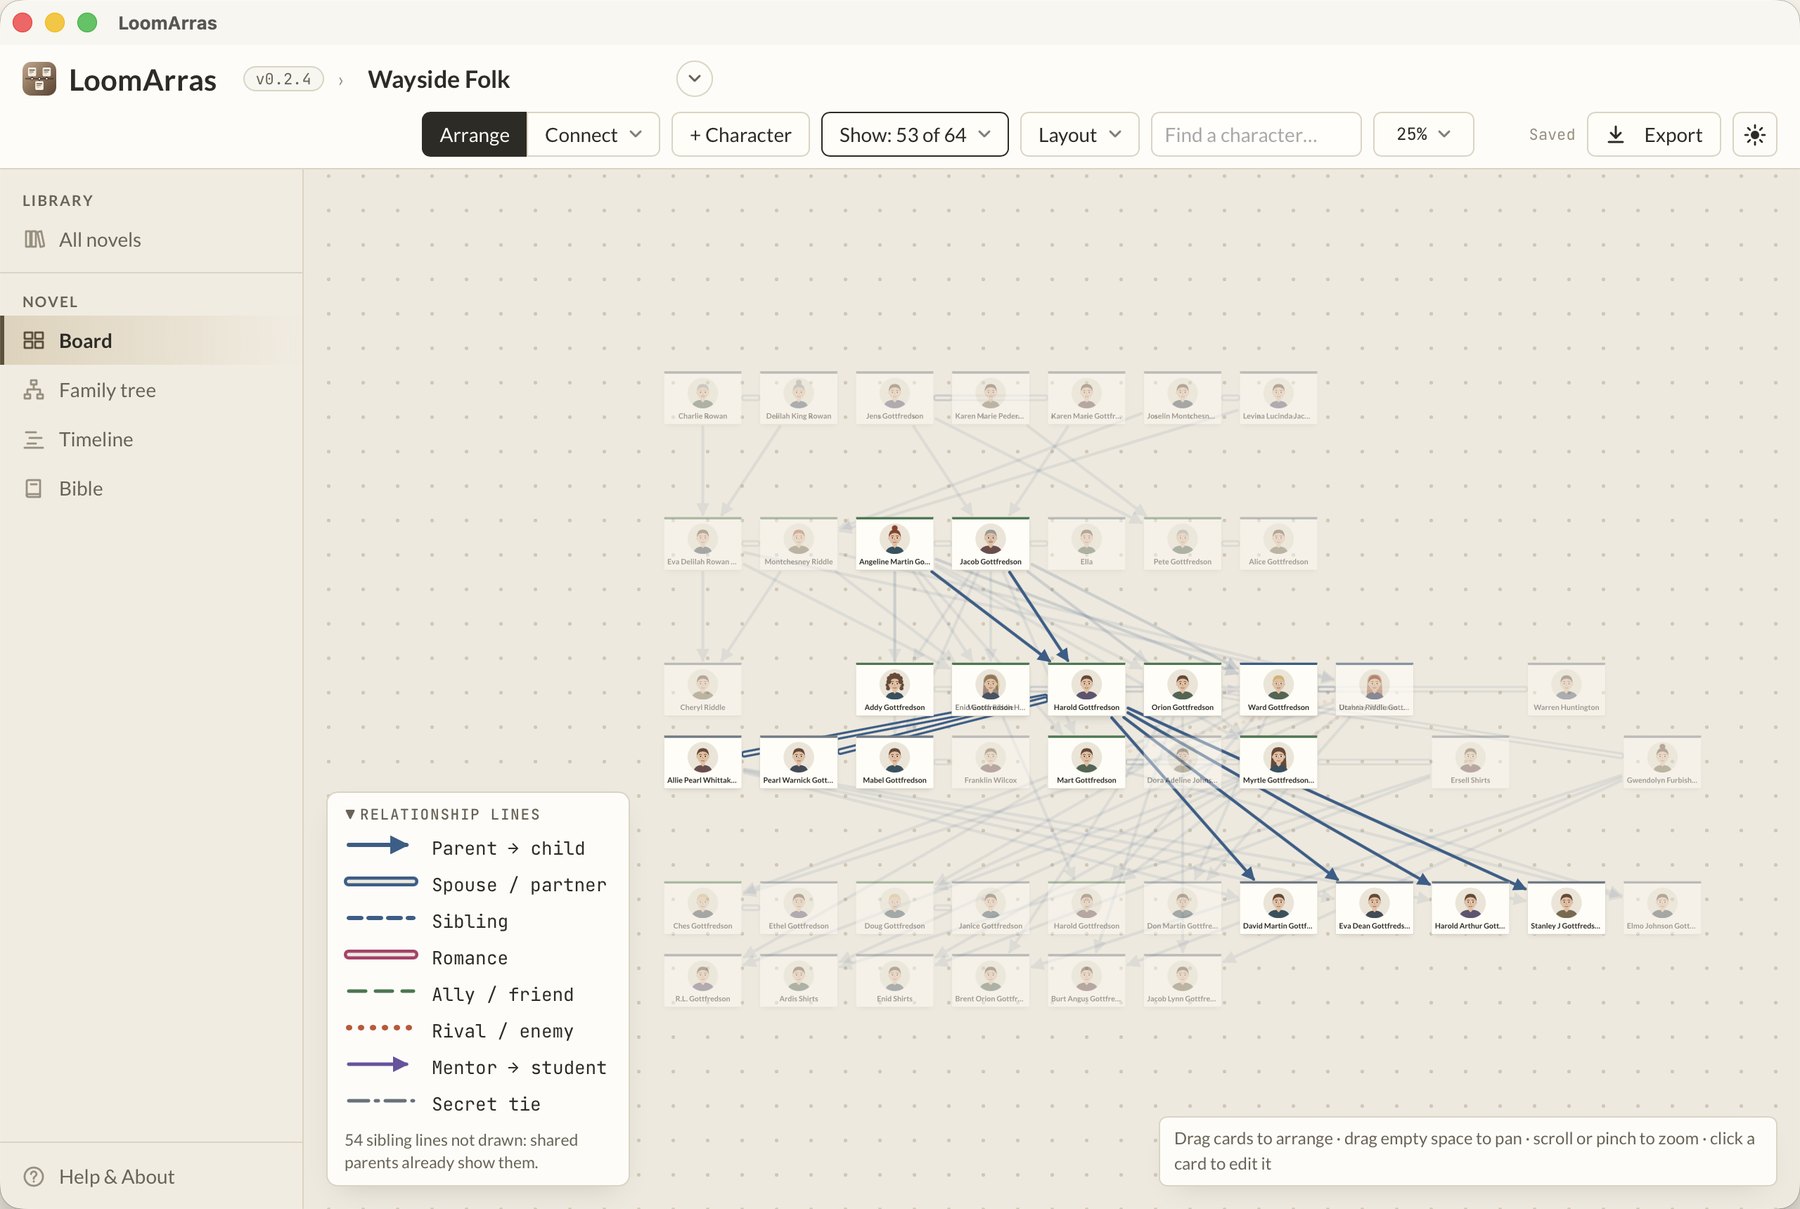
Task: Click the v0.2.4 version badge
Action: pyautogui.click(x=283, y=79)
